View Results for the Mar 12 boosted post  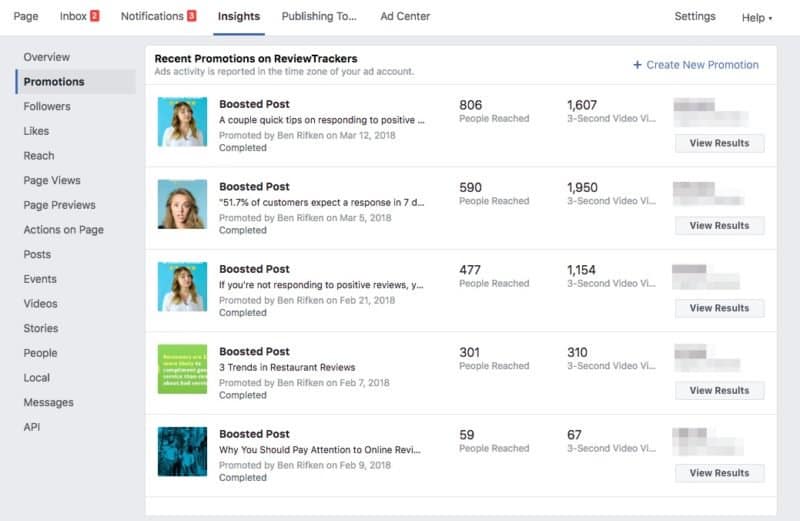(x=719, y=143)
